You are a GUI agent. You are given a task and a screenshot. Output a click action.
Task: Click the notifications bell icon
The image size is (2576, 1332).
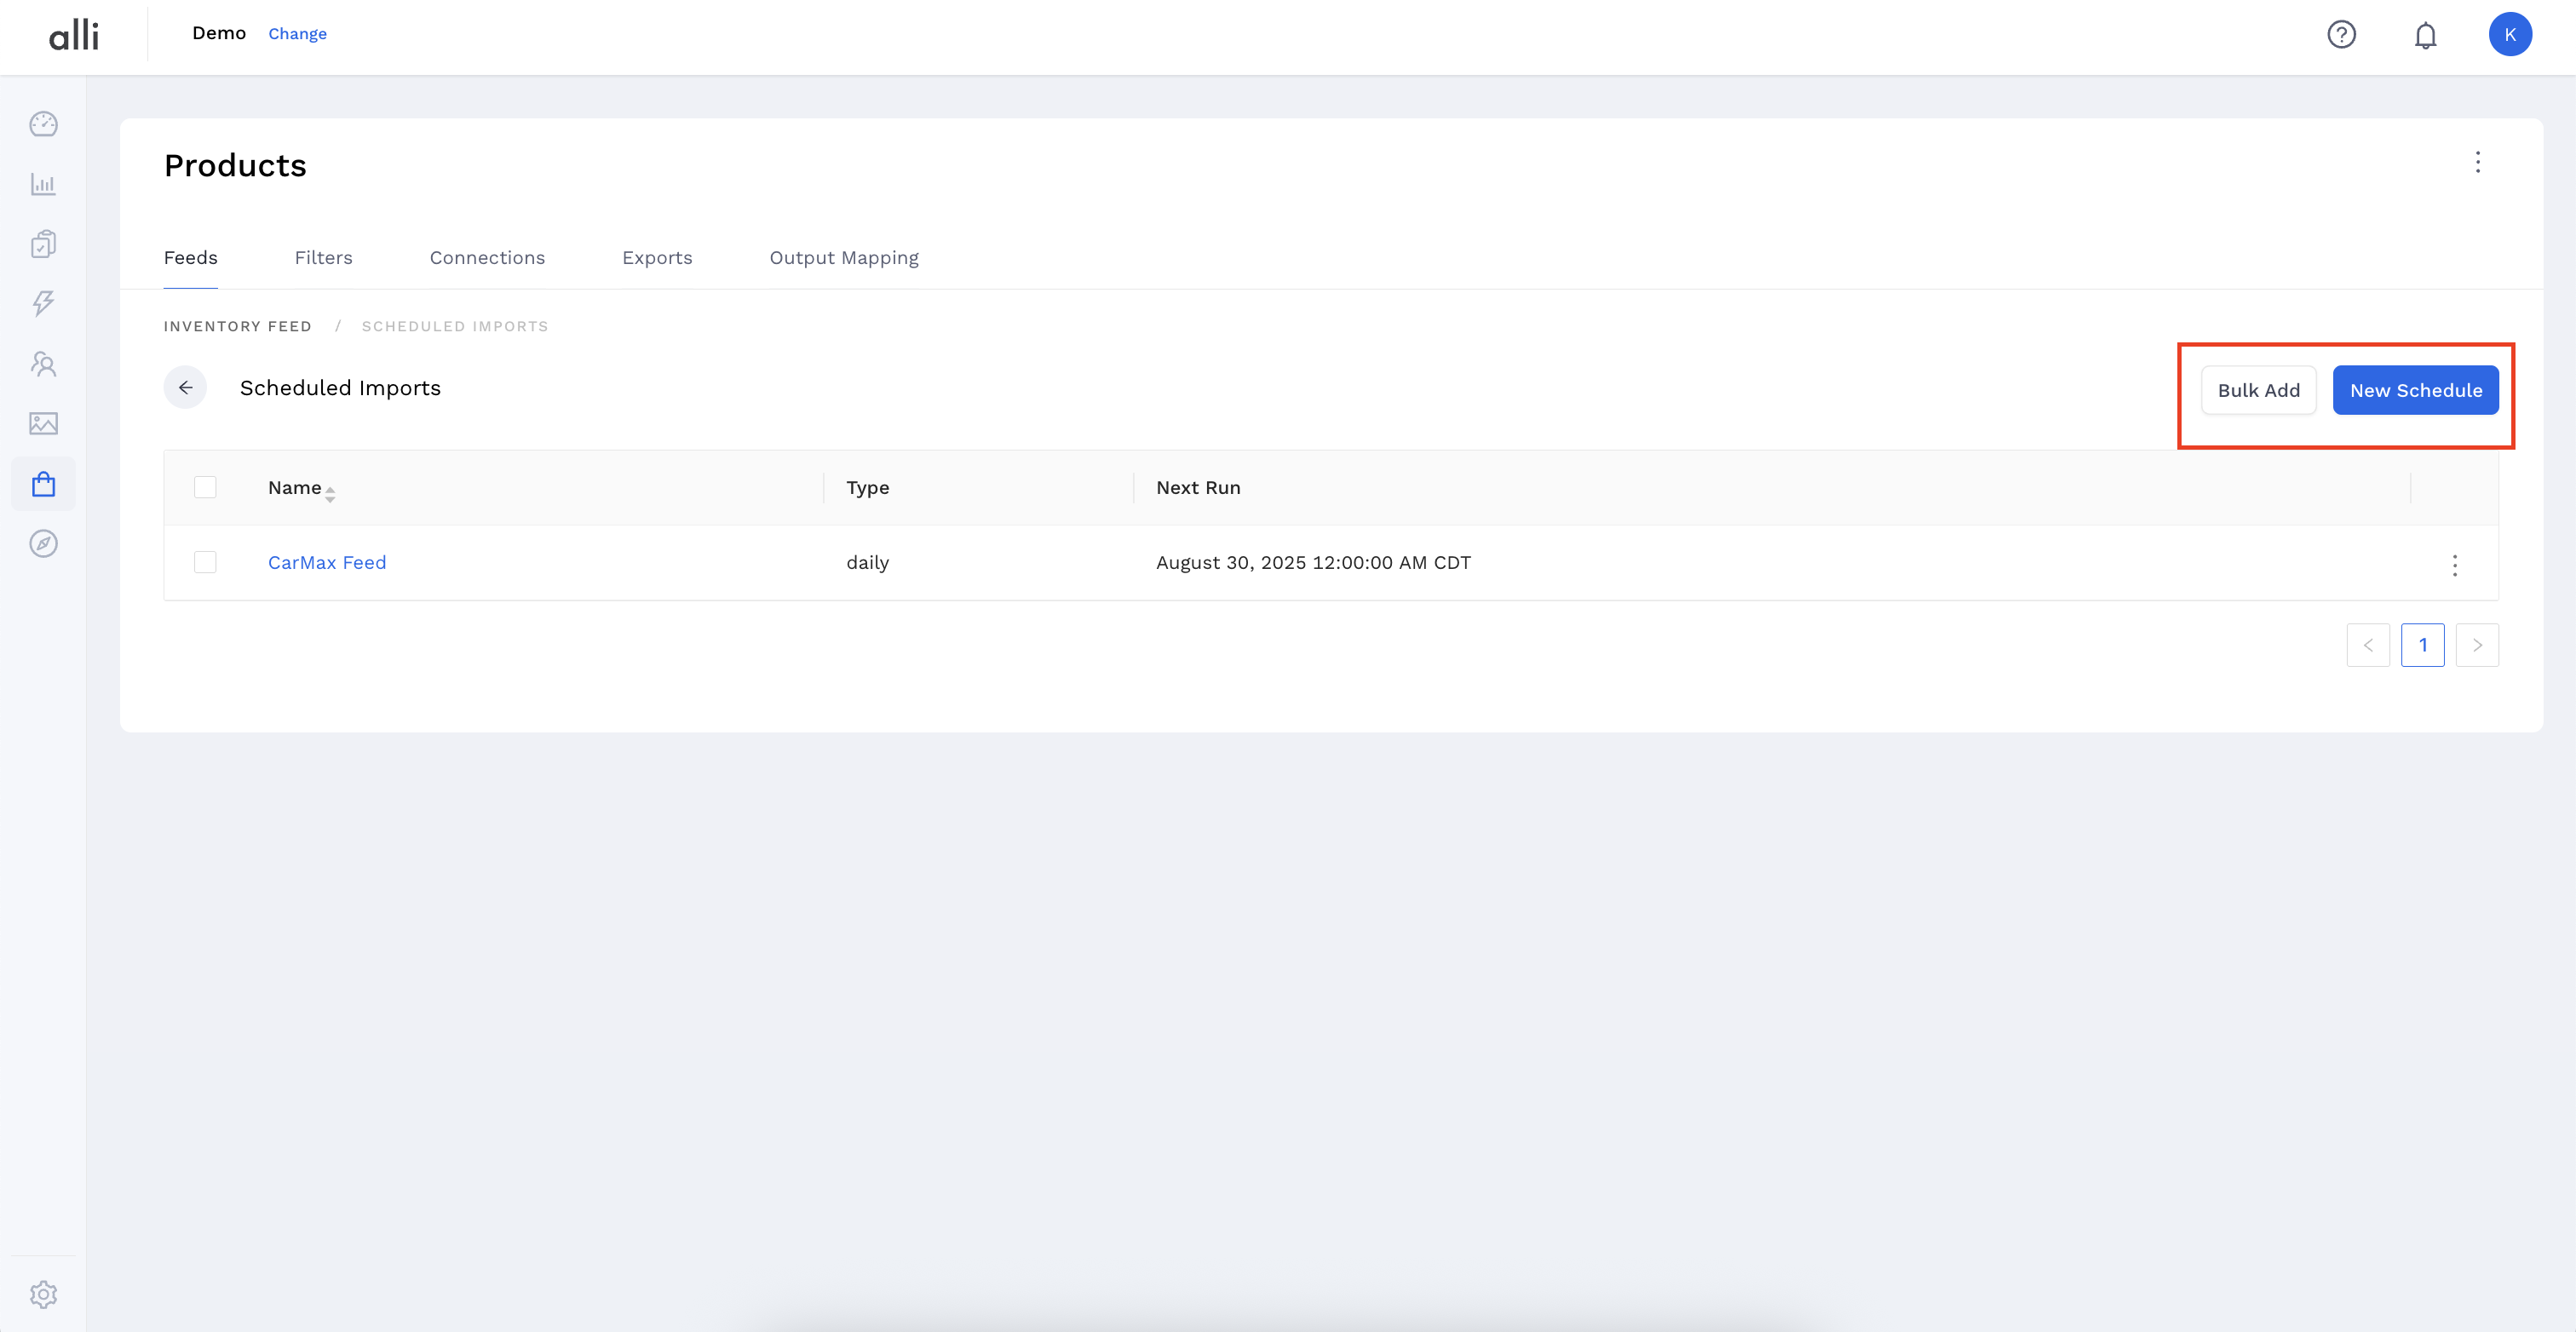2425,35
